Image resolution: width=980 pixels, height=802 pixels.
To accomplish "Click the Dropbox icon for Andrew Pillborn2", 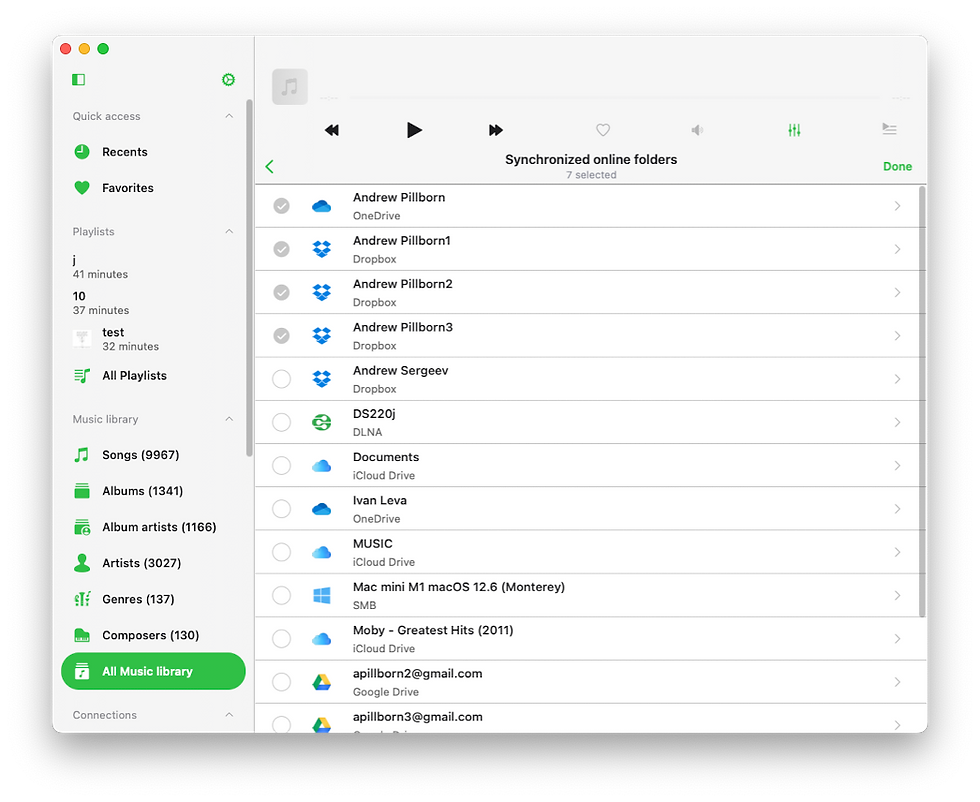I will click(322, 293).
